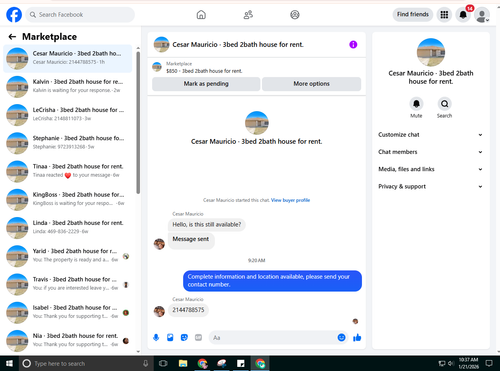Click the Find friends button
Viewport: 500px width, 371px height.
(413, 15)
